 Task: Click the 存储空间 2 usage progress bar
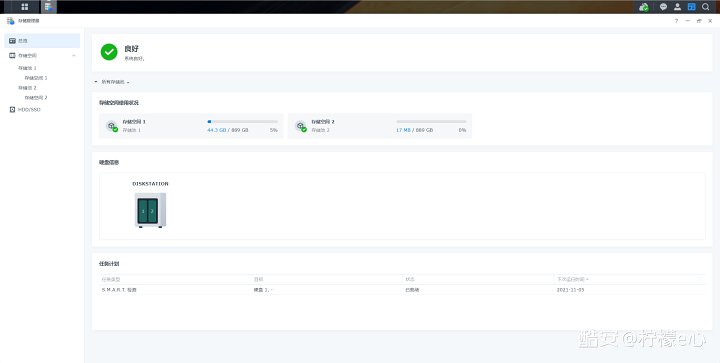(x=431, y=122)
